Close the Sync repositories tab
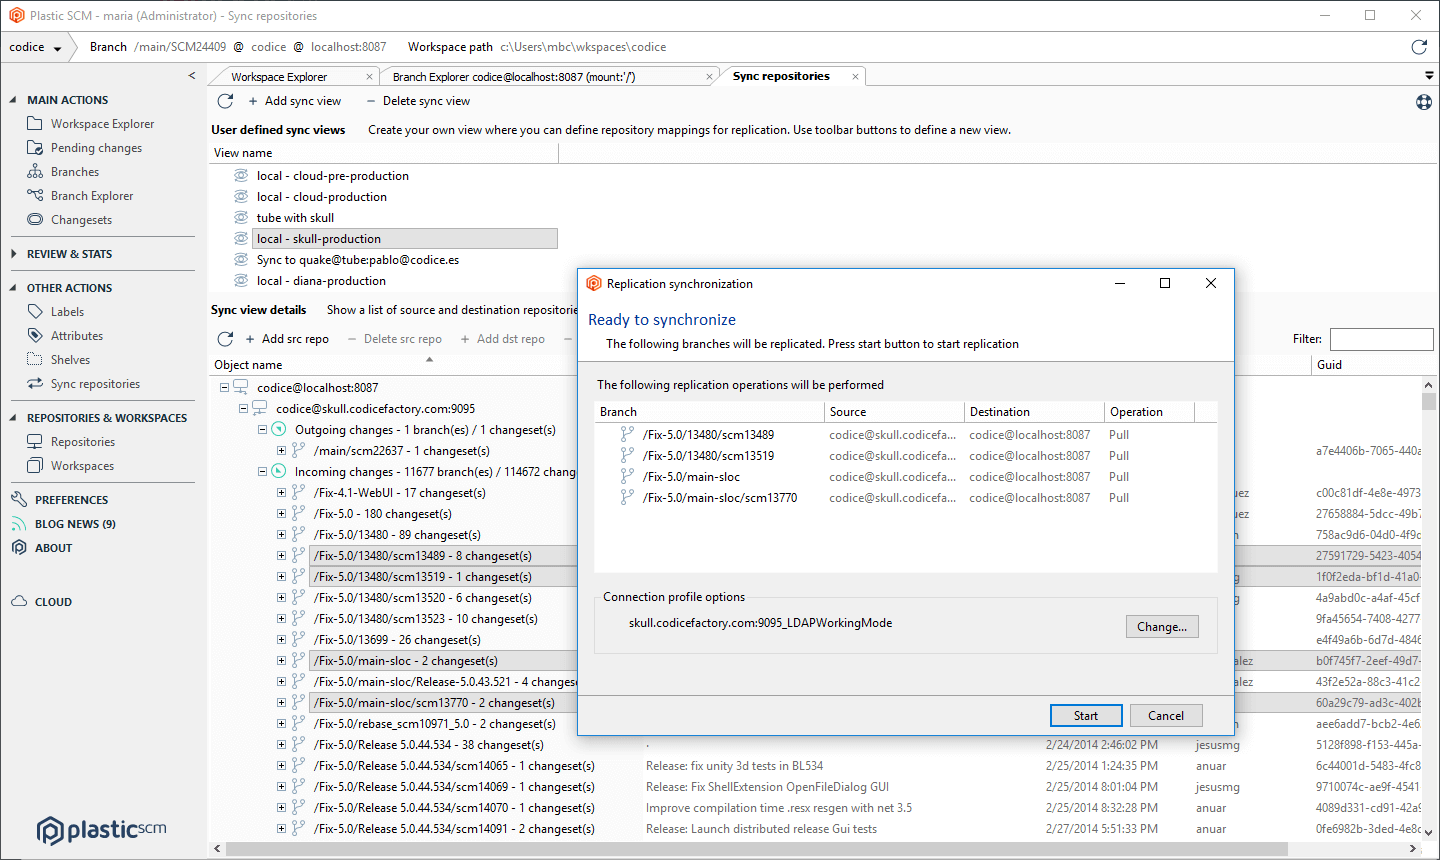 855,76
